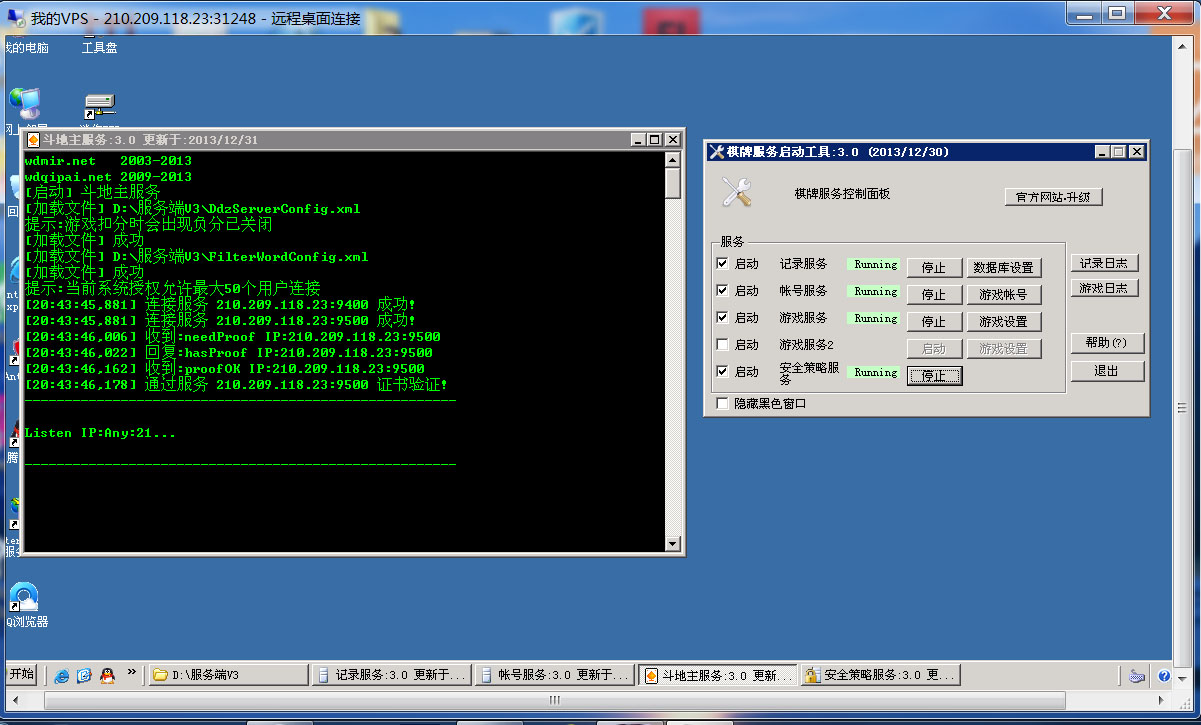
Task: Toggle 启动 checkbox for 记录服务
Action: (723, 264)
